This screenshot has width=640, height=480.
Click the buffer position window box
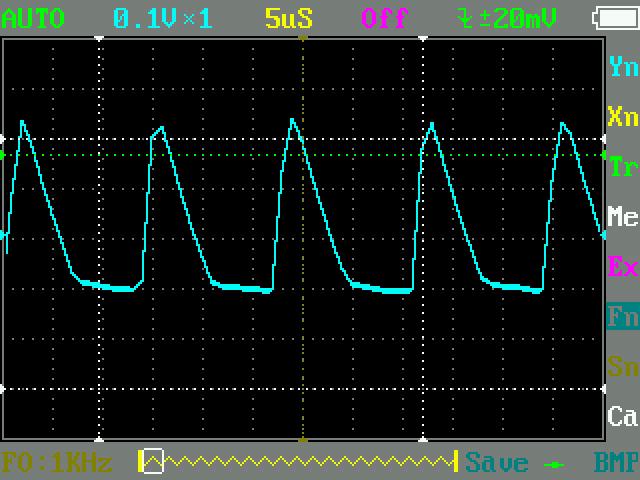click(153, 461)
